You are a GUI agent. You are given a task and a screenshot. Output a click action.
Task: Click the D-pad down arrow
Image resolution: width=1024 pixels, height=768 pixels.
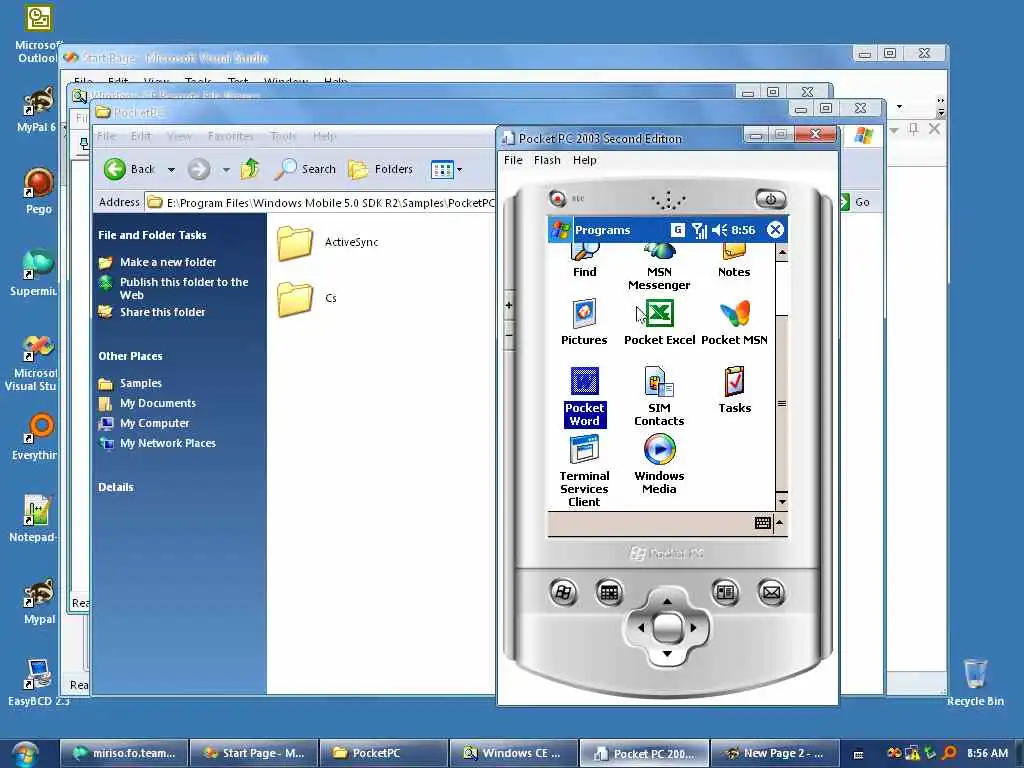coord(667,654)
